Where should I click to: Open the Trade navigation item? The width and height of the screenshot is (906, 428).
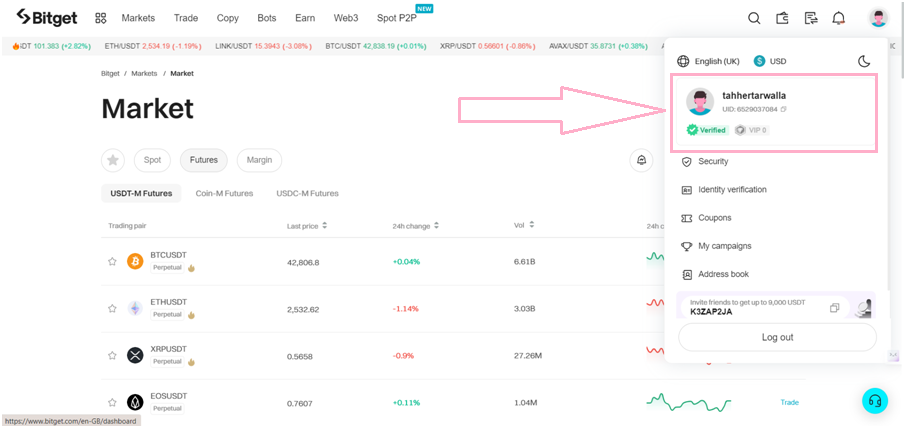pos(186,18)
